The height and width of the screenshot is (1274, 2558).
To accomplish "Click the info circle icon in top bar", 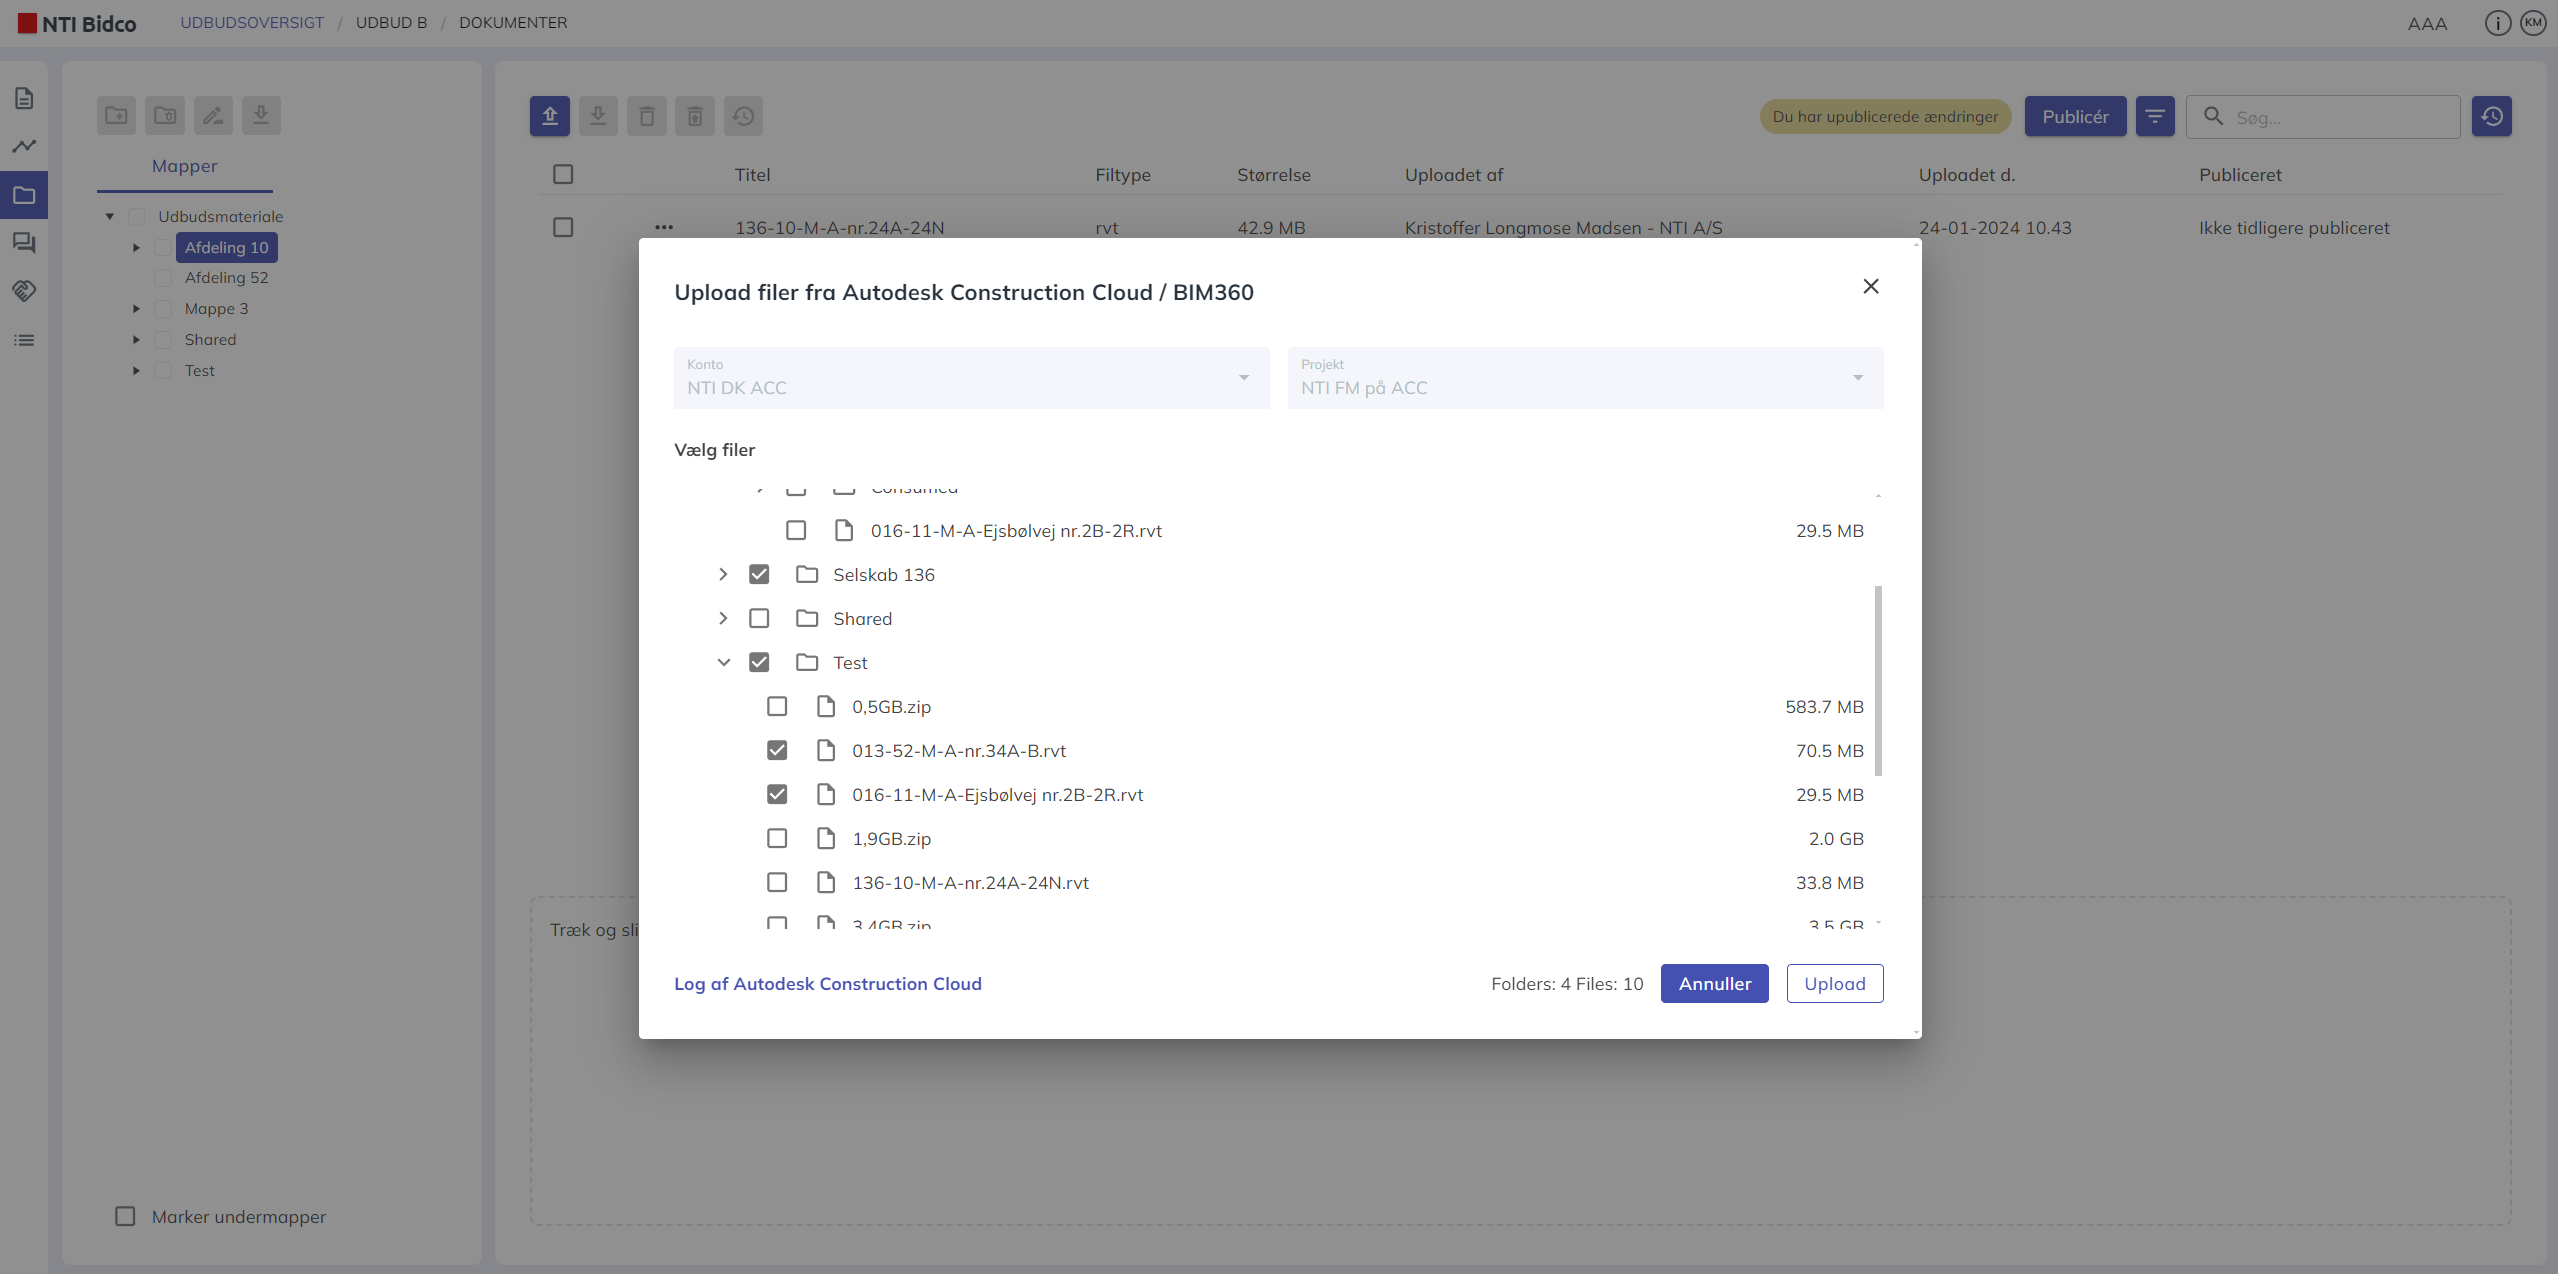I will pos(2497,23).
